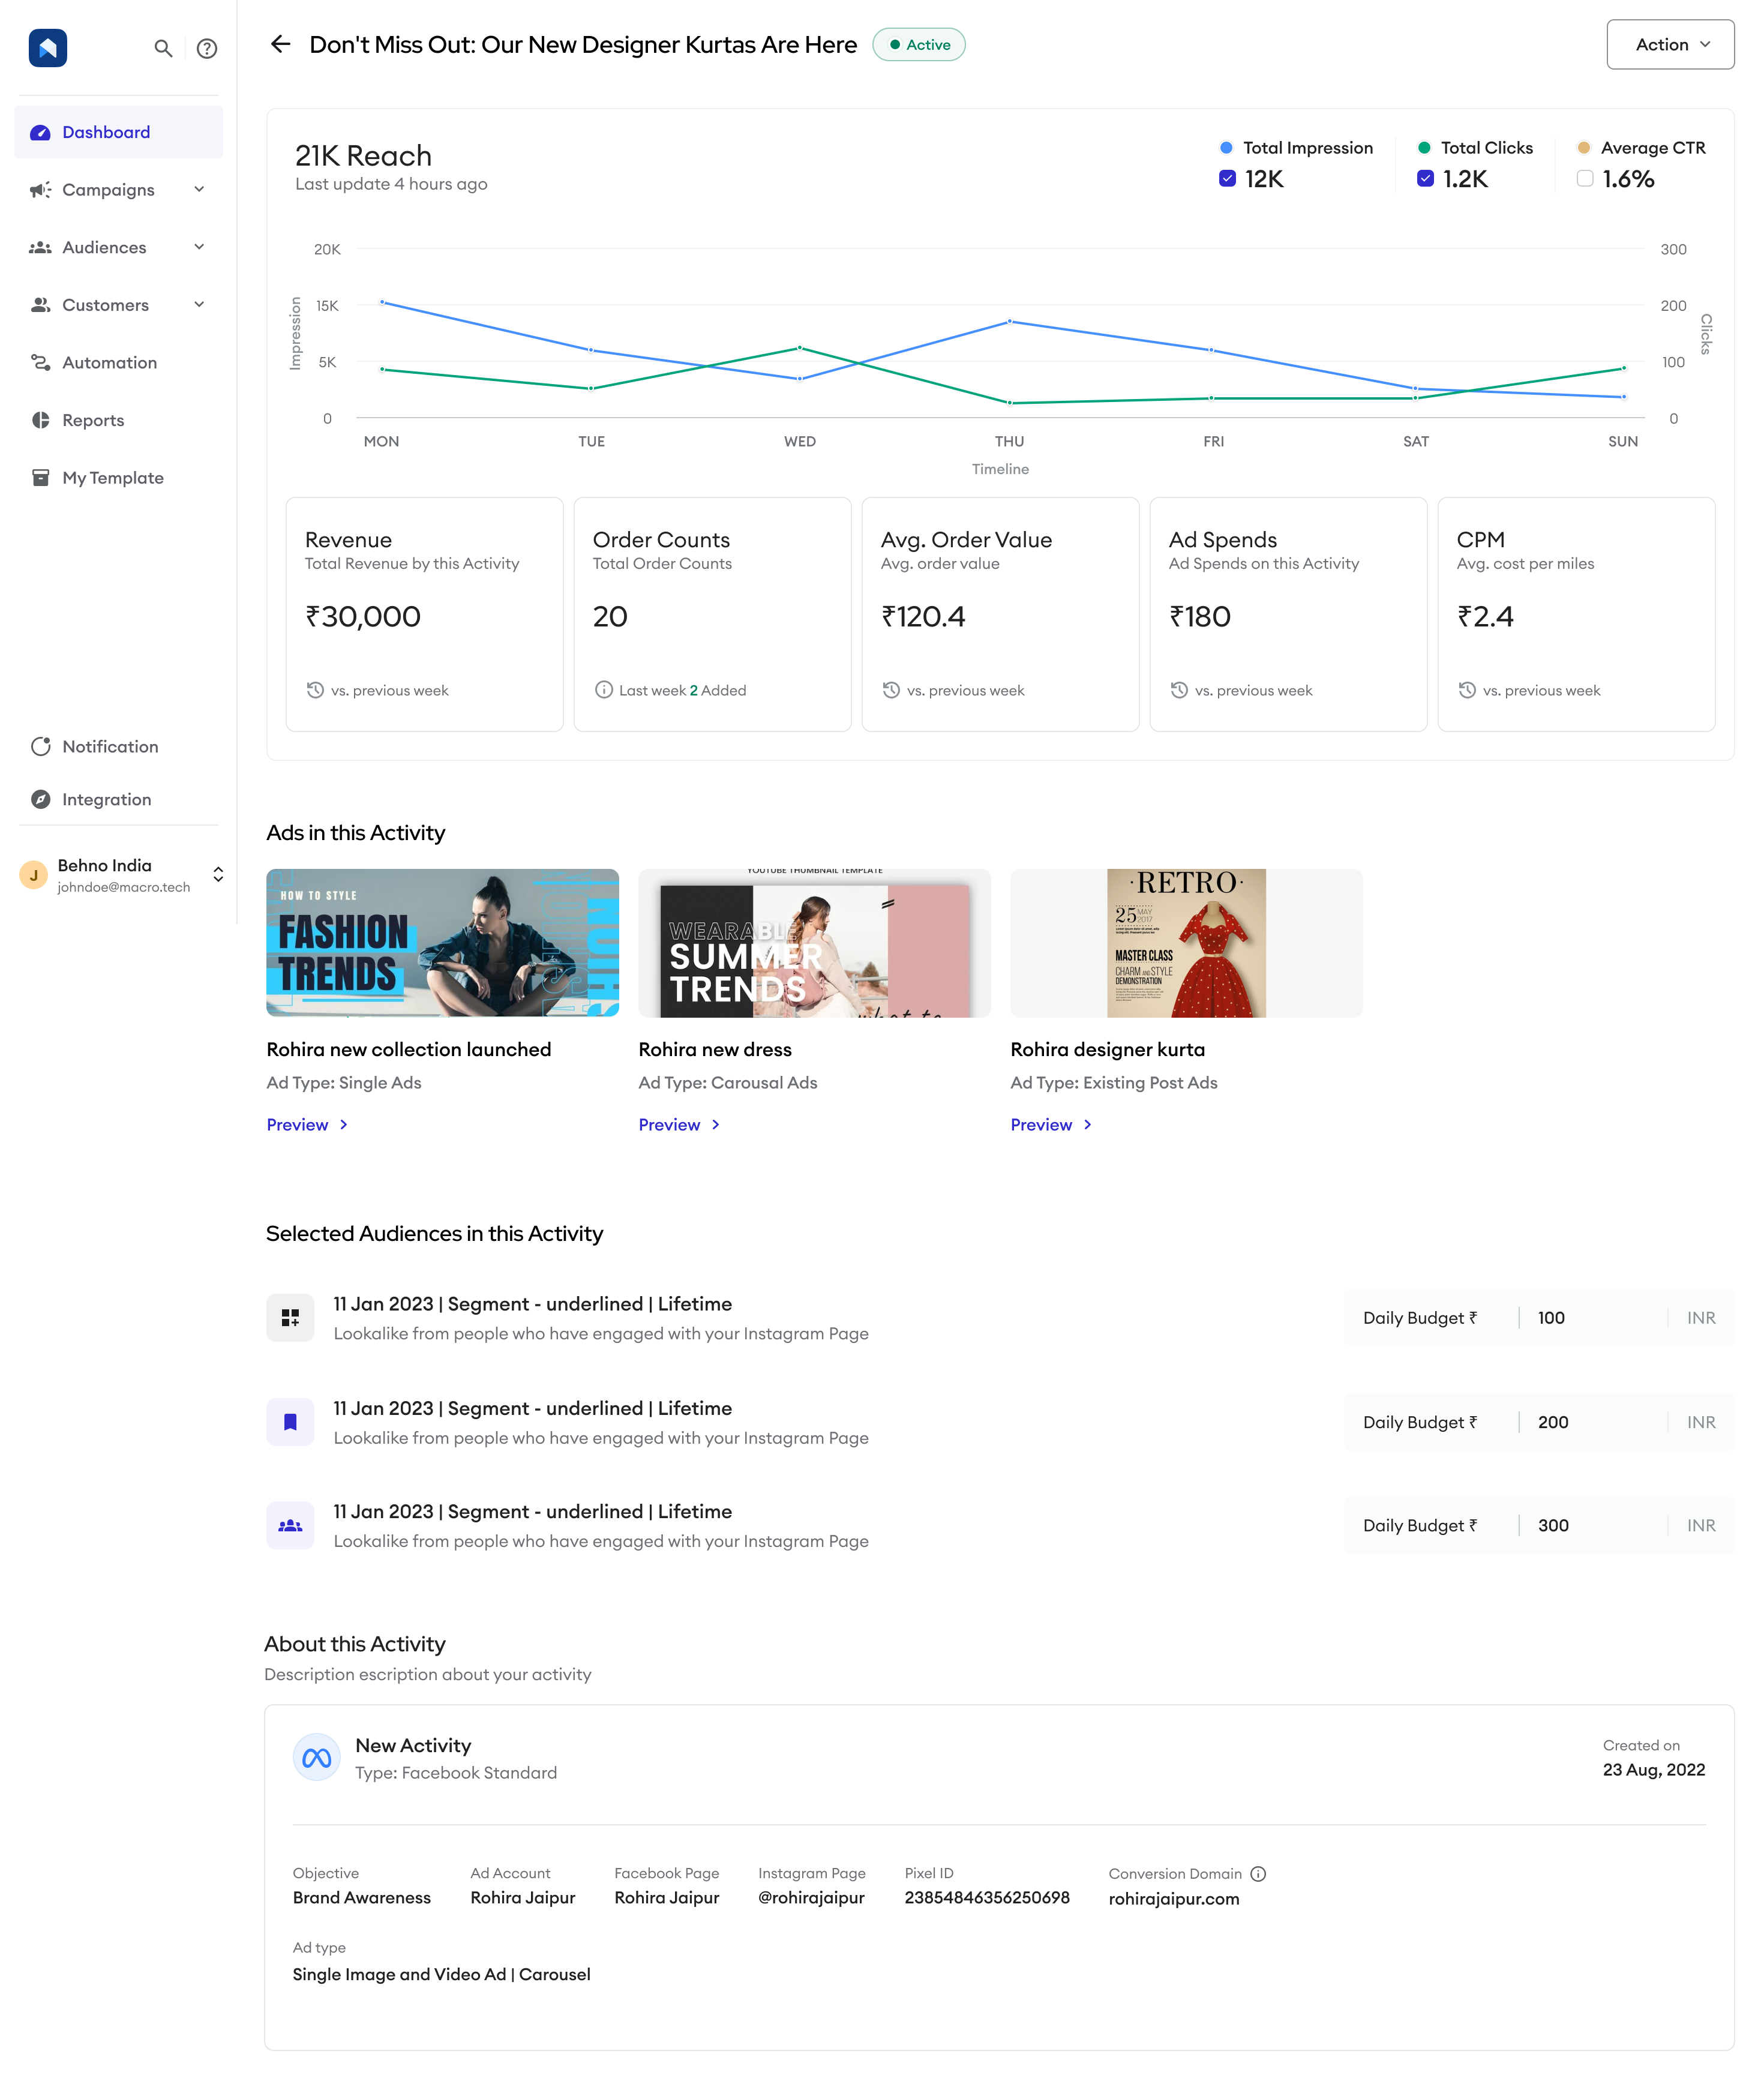Click the Meta logo icon of New Activity

[x=316, y=1758]
